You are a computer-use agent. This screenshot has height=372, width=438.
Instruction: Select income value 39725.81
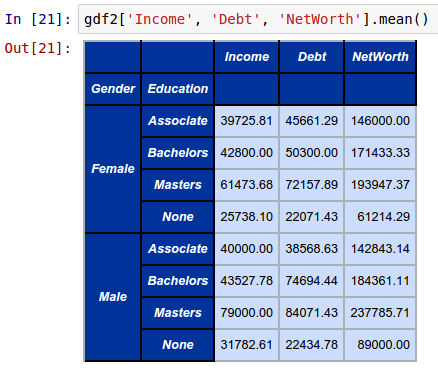click(247, 121)
